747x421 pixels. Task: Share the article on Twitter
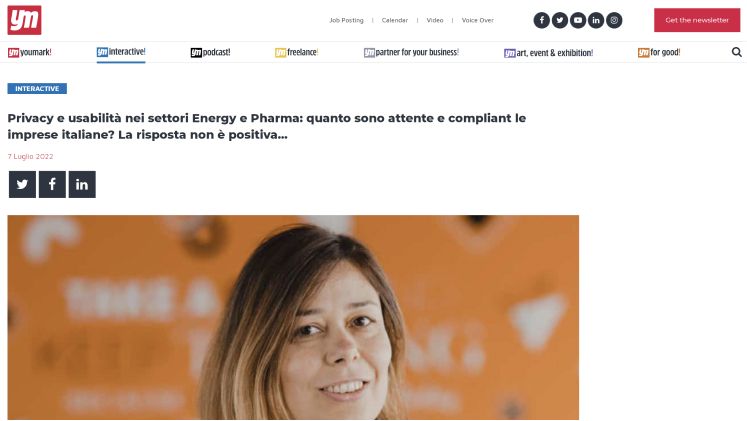coord(22,184)
